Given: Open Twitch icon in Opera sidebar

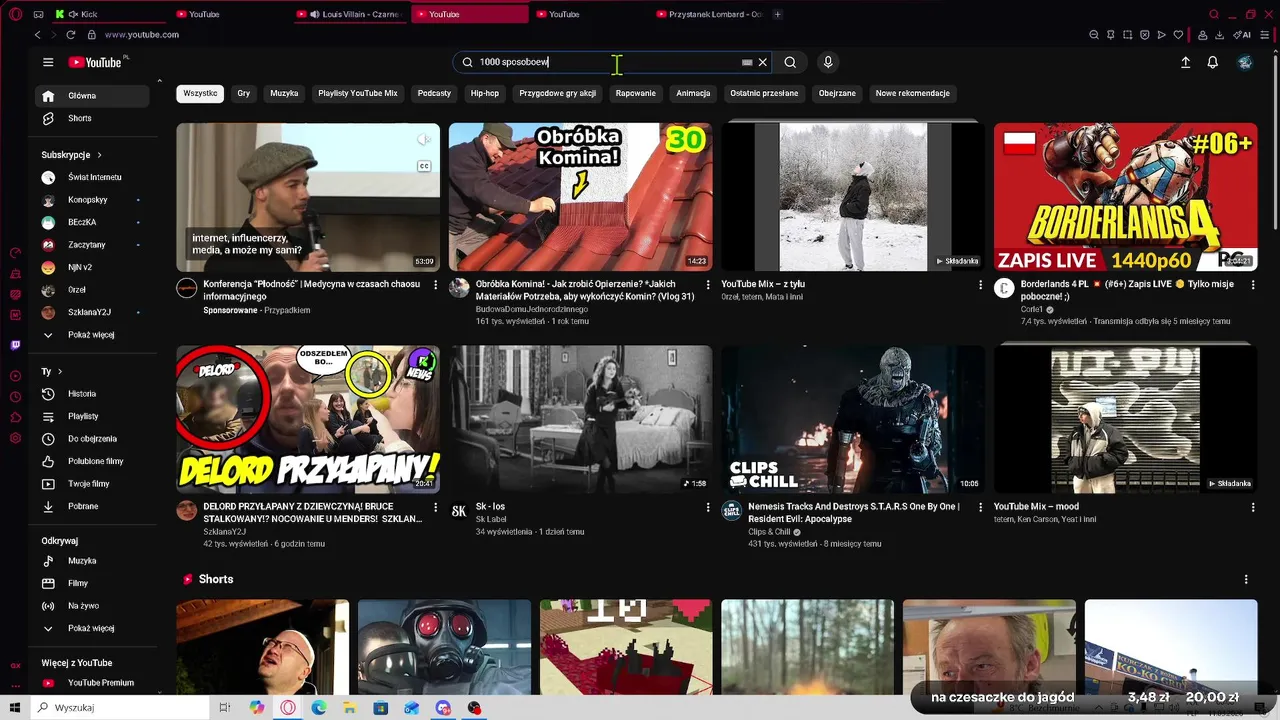Looking at the screenshot, I should point(15,344).
